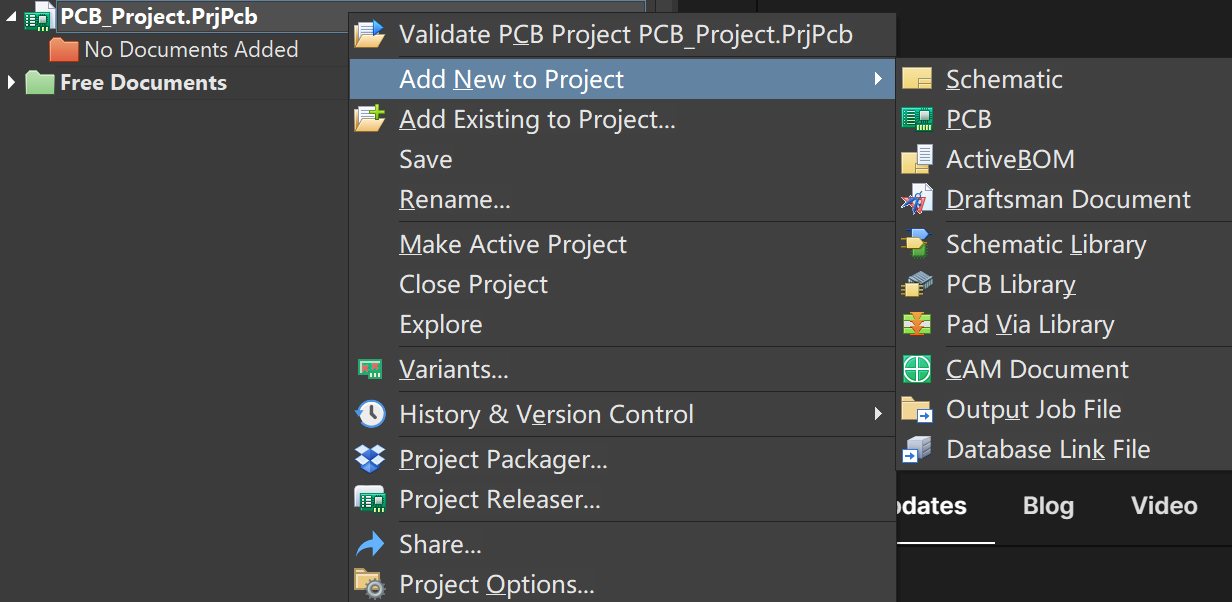Switch to the Blog tab
Image resolution: width=1232 pixels, height=602 pixels.
point(1048,506)
